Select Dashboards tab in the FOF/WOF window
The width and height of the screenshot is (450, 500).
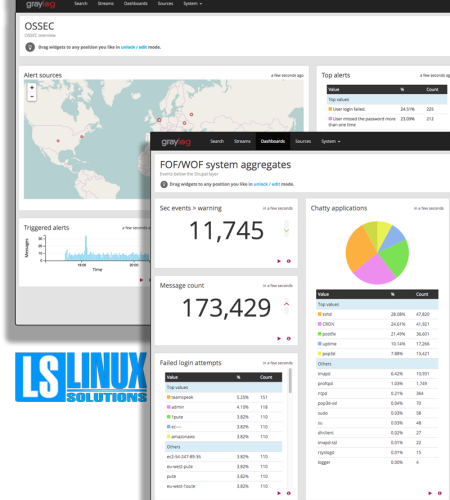pyautogui.click(x=273, y=141)
